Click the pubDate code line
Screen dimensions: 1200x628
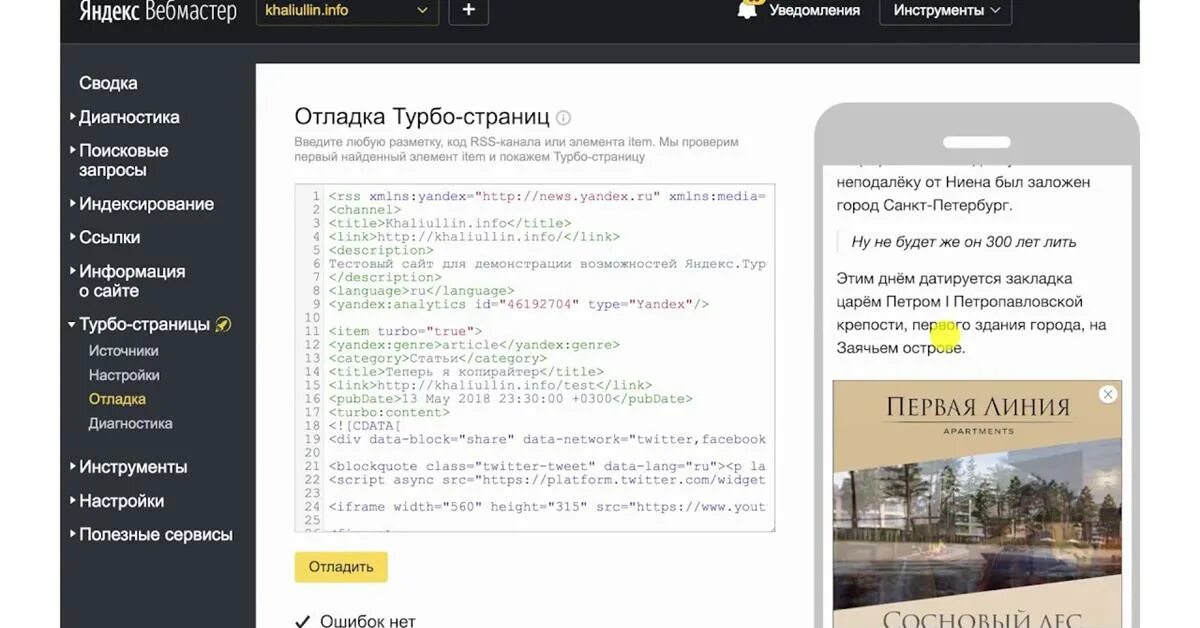510,398
